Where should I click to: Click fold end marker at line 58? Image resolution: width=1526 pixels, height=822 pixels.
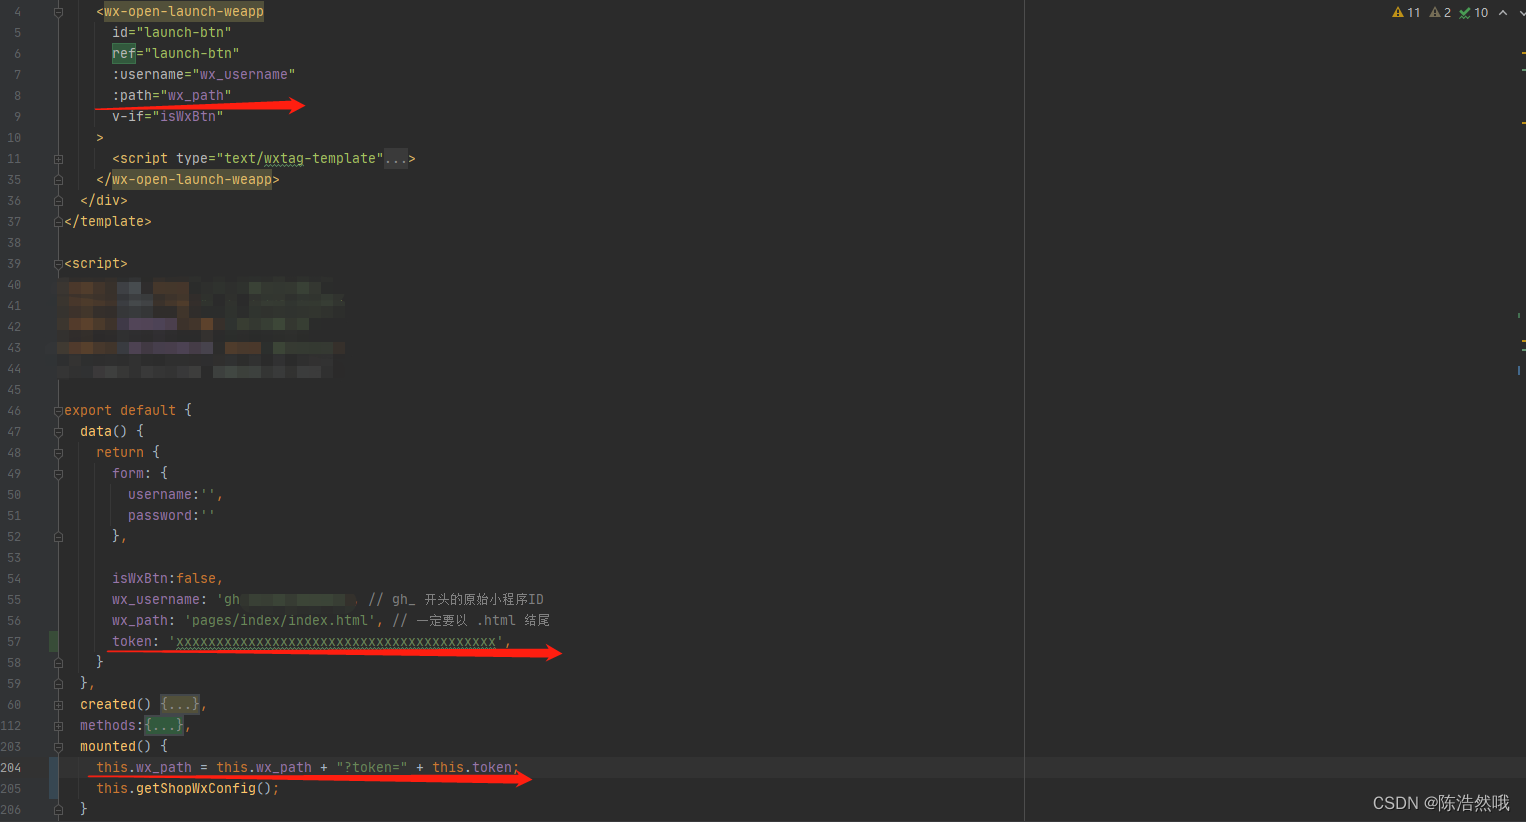pyautogui.click(x=58, y=663)
